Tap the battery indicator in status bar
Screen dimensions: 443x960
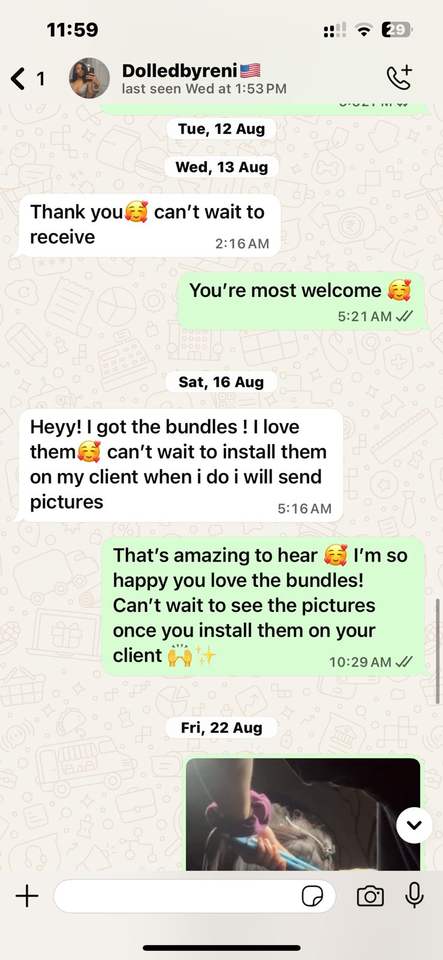pyautogui.click(x=396, y=29)
